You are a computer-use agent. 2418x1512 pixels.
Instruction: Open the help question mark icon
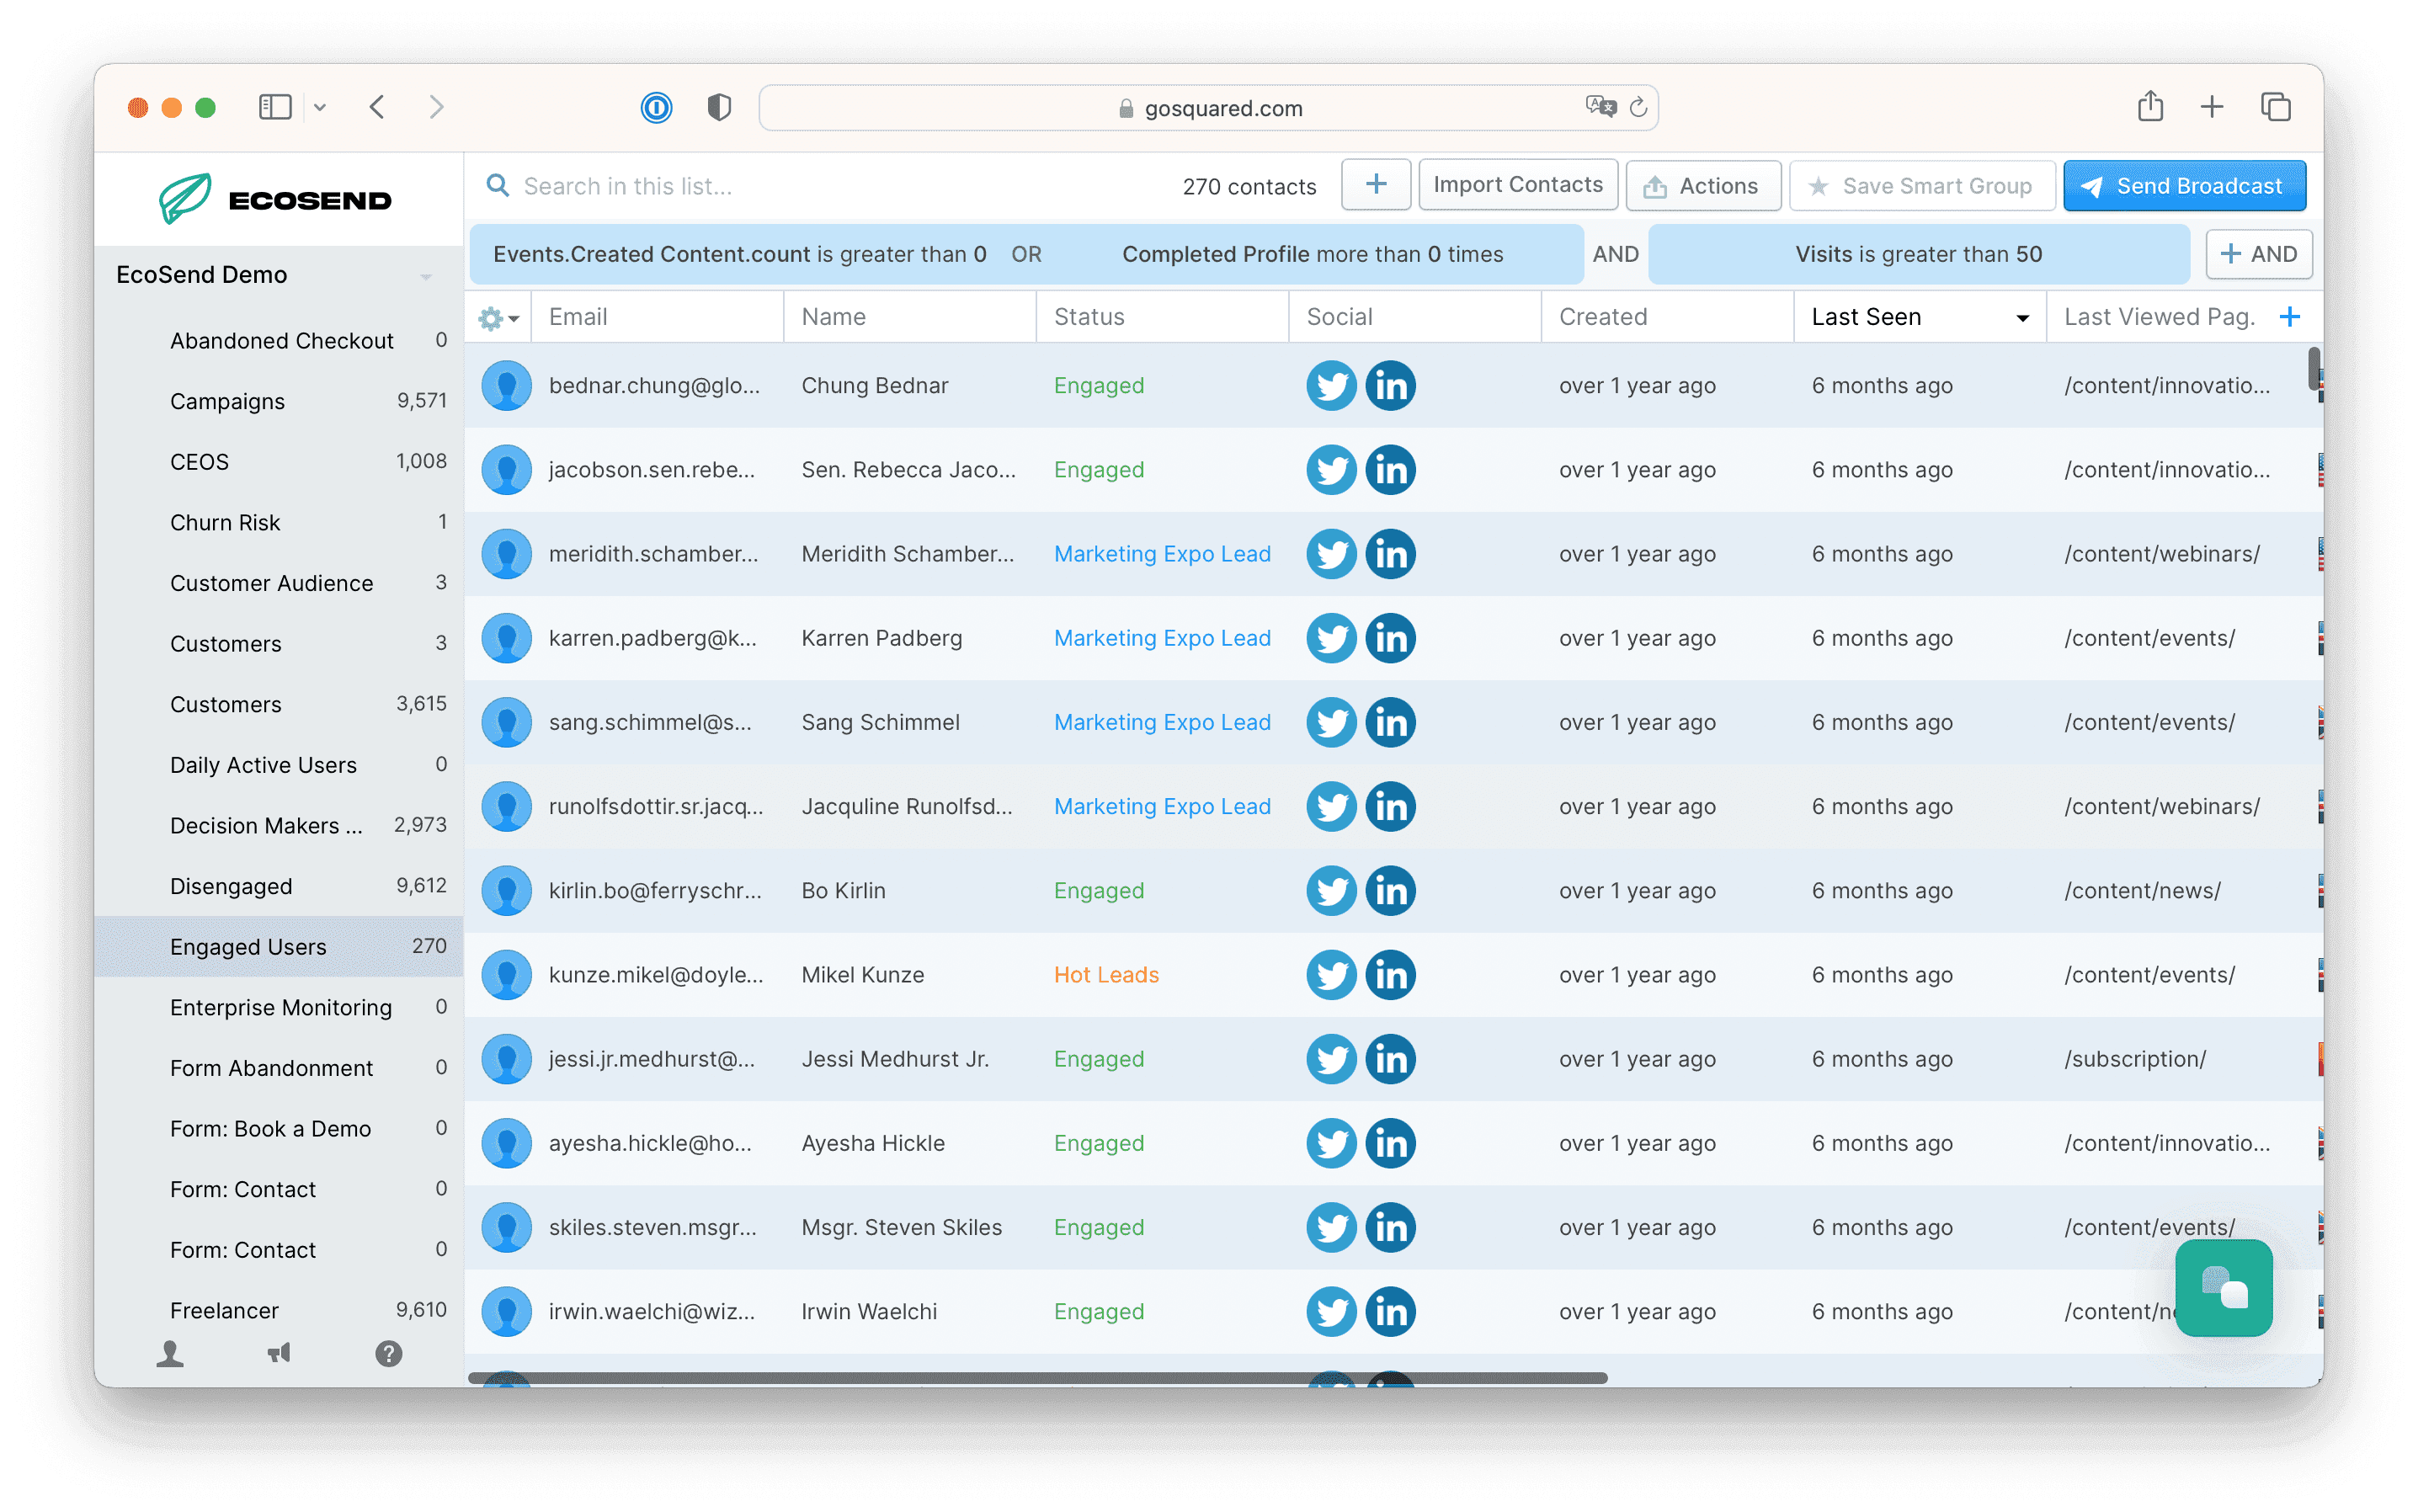pyautogui.click(x=388, y=1353)
